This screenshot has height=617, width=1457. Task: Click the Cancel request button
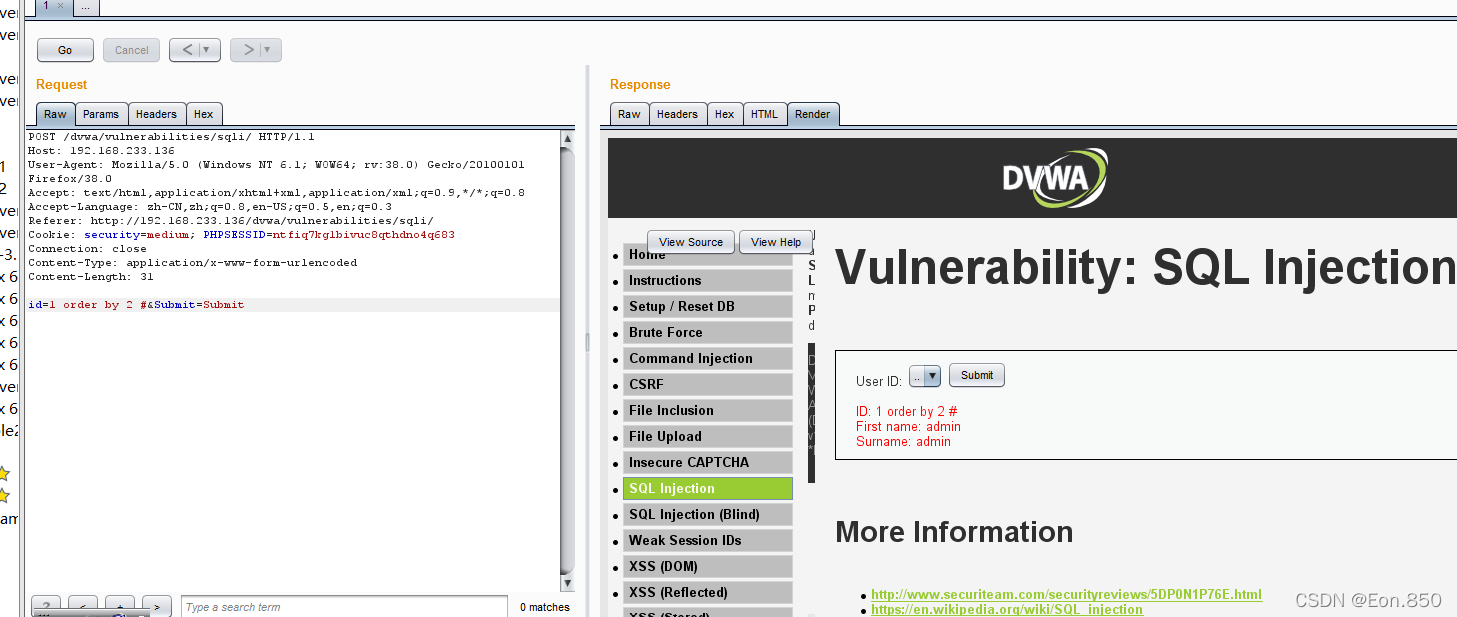(131, 50)
